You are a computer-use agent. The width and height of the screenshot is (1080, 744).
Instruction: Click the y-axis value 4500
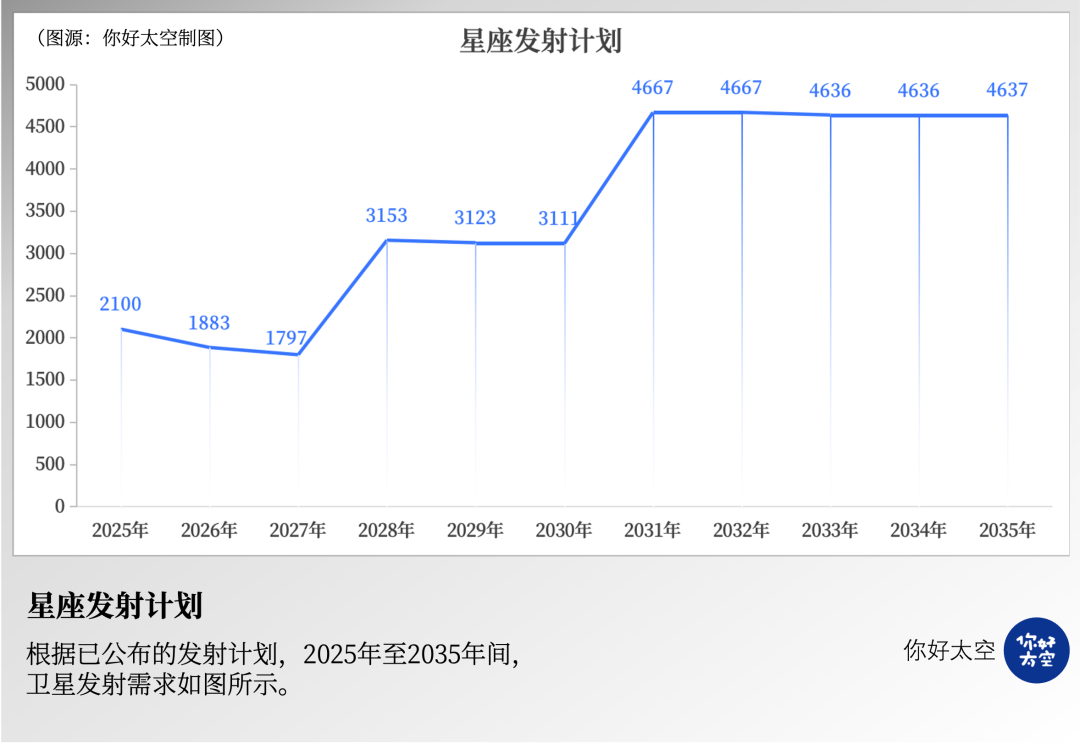[45, 126]
